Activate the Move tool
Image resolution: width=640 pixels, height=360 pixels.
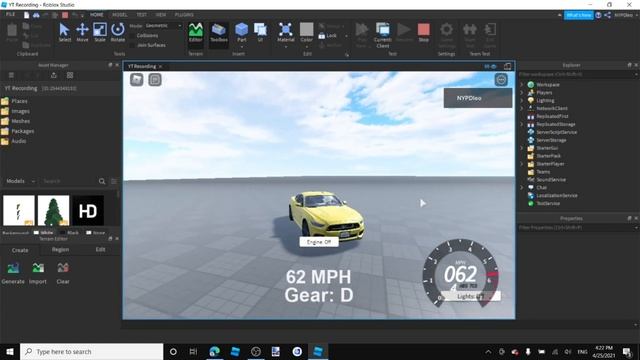(x=82, y=32)
